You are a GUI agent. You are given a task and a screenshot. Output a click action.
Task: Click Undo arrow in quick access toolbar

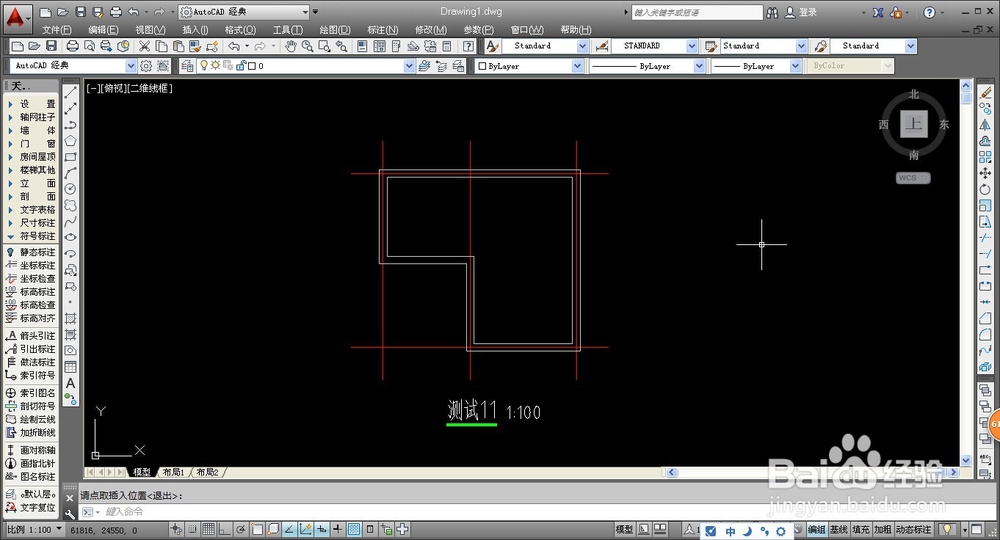(x=133, y=12)
